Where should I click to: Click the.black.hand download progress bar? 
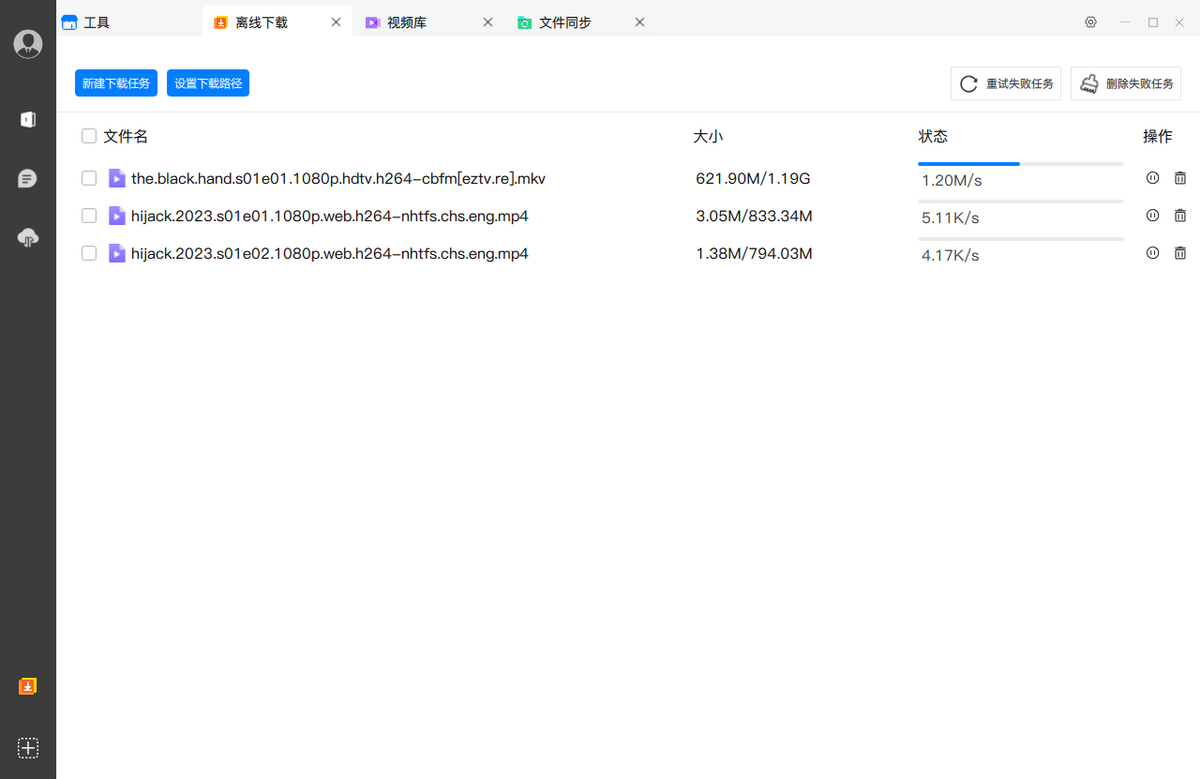click(x=1021, y=163)
